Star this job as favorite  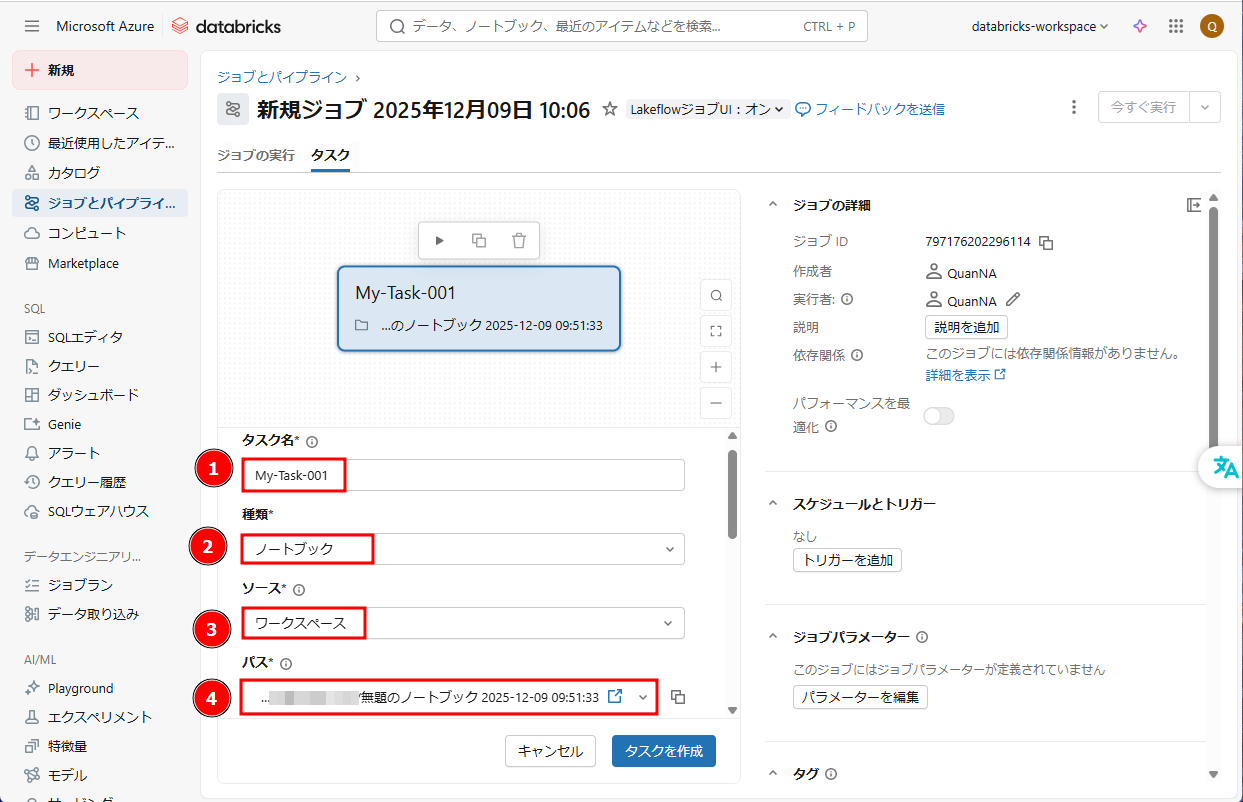pos(609,109)
